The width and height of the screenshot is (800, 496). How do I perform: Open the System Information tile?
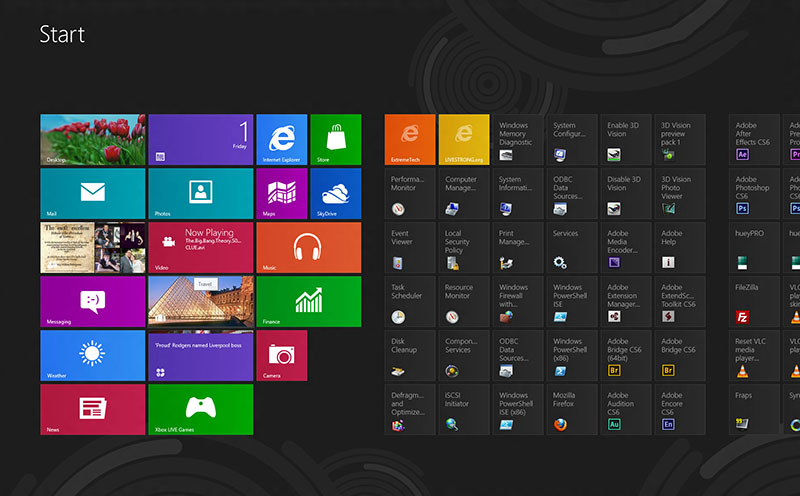pos(518,193)
